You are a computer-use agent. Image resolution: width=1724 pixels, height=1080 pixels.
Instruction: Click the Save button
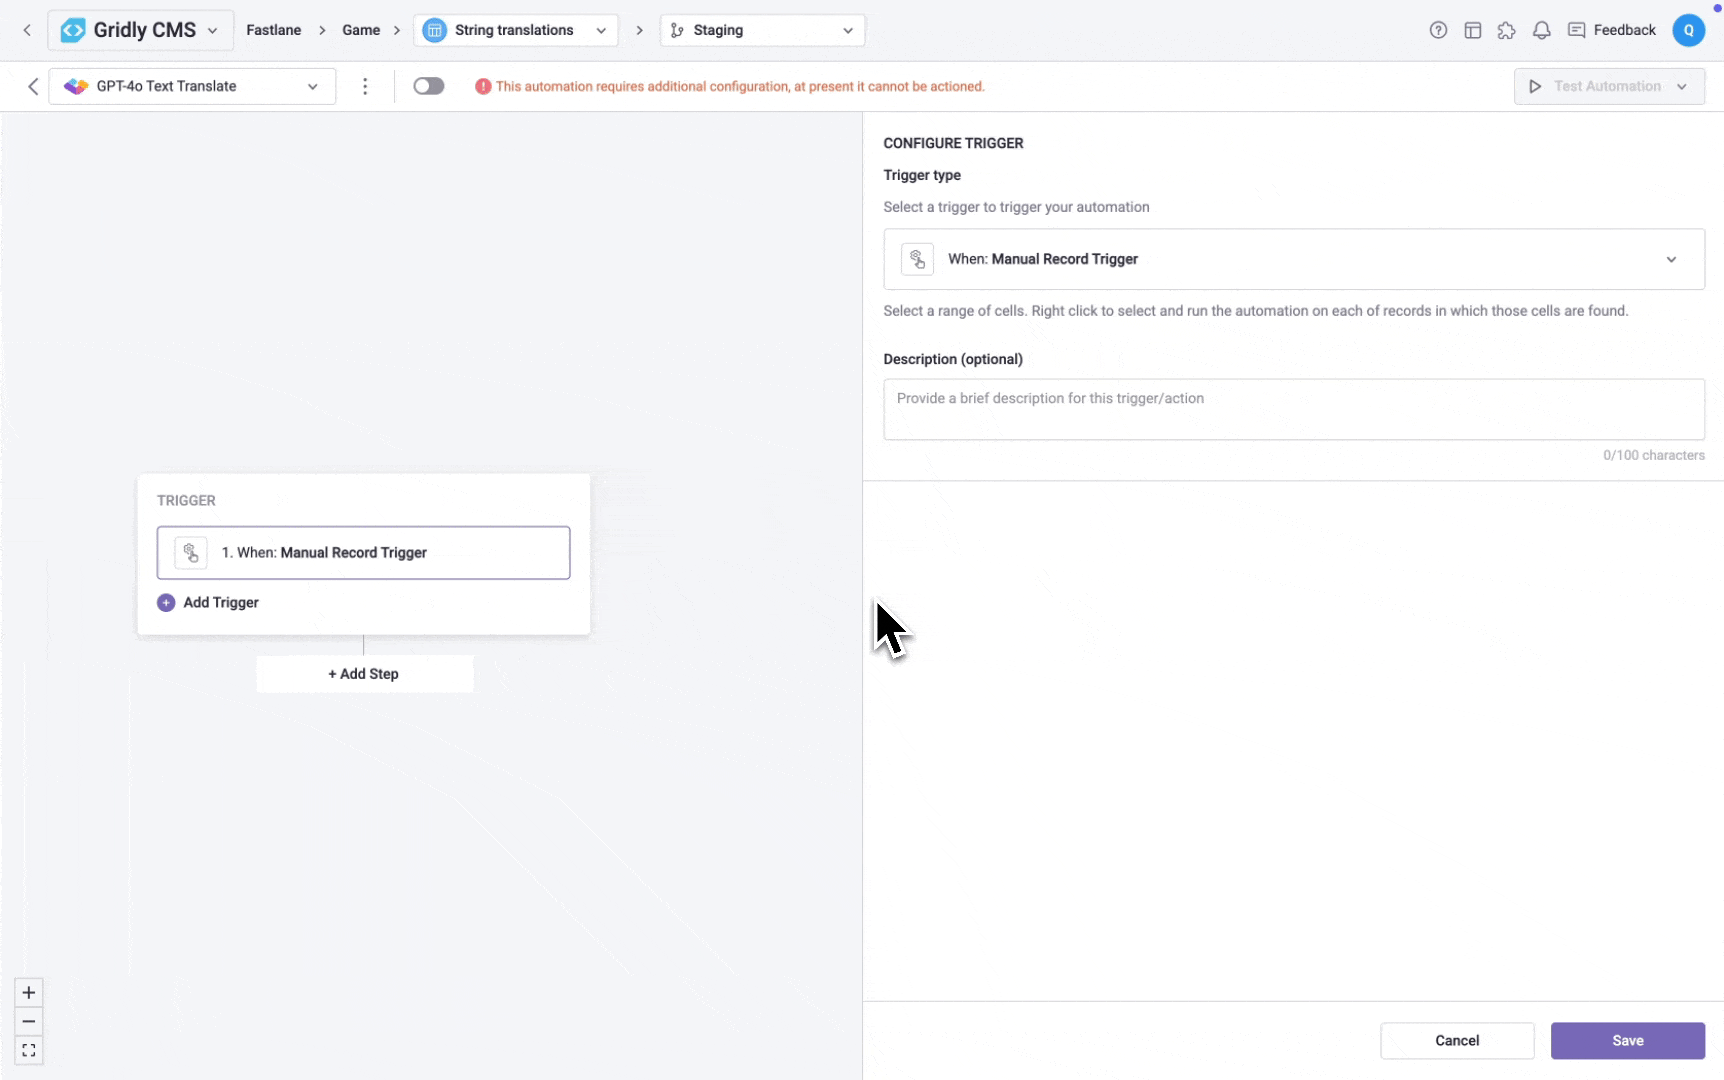tap(1627, 1040)
